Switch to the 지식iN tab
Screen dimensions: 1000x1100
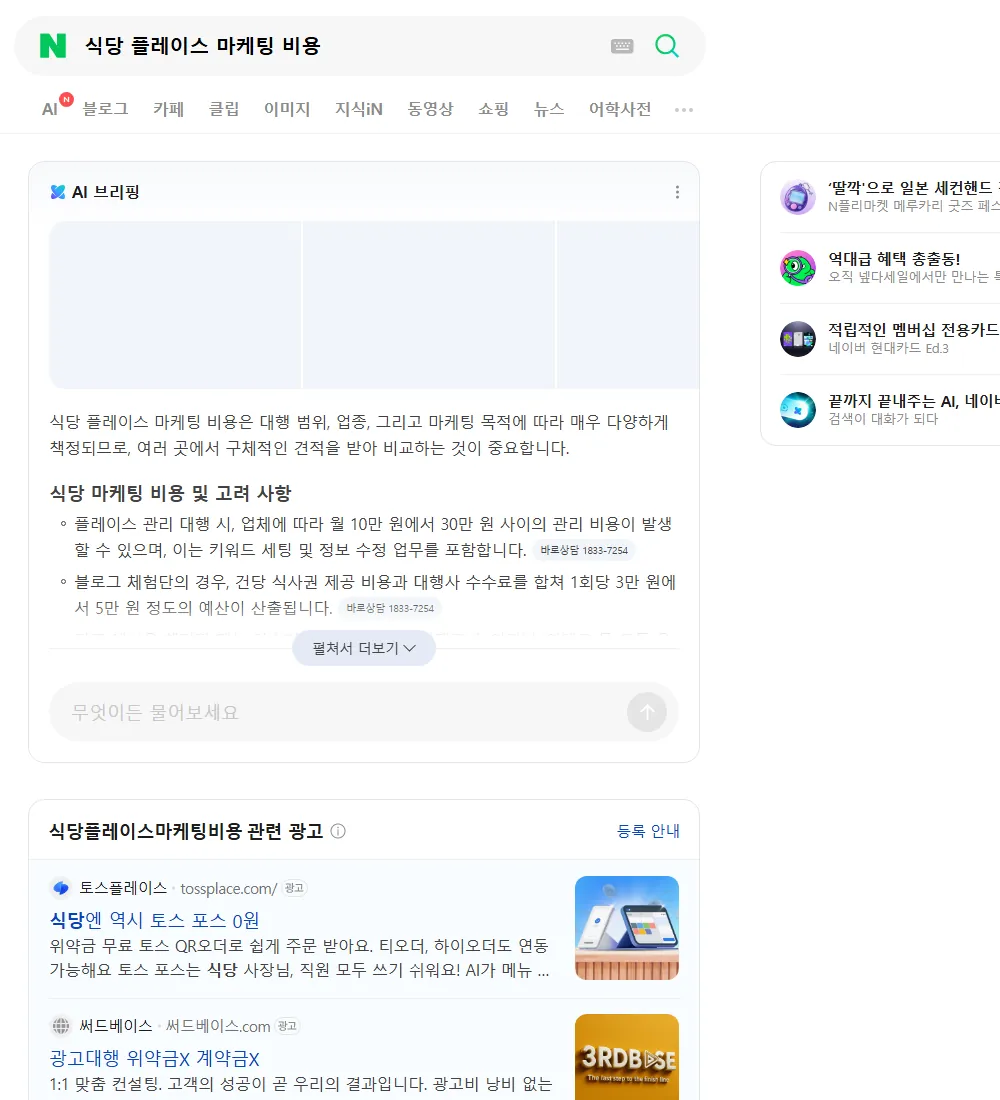pos(359,109)
